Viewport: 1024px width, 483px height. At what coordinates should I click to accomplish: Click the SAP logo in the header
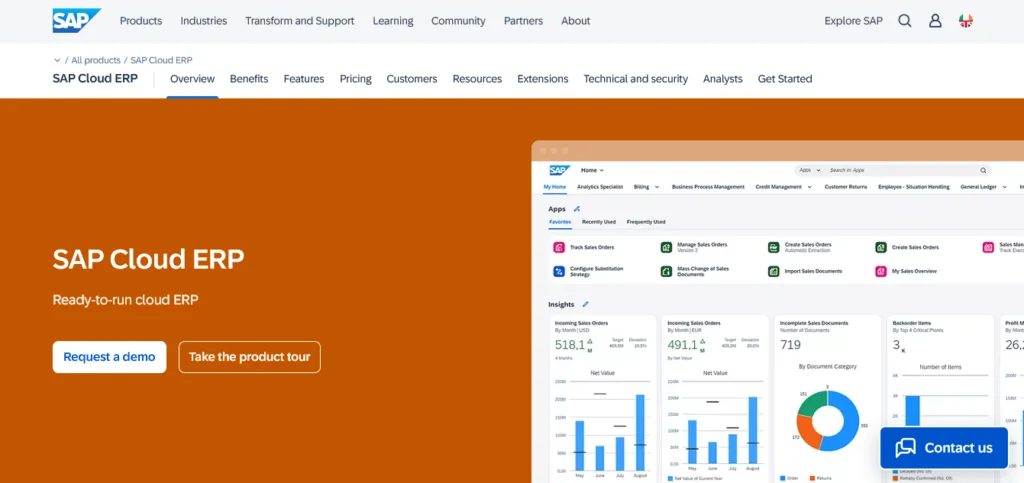pyautogui.click(x=76, y=20)
